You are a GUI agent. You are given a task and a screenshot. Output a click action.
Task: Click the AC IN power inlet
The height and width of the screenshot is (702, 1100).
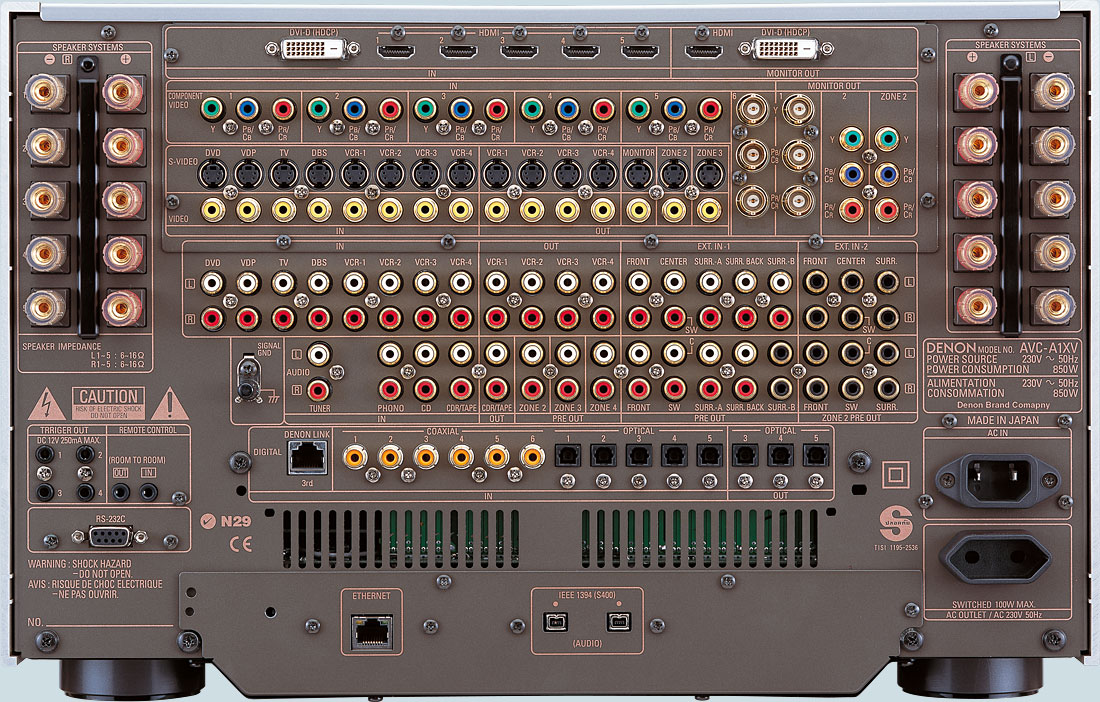(997, 480)
